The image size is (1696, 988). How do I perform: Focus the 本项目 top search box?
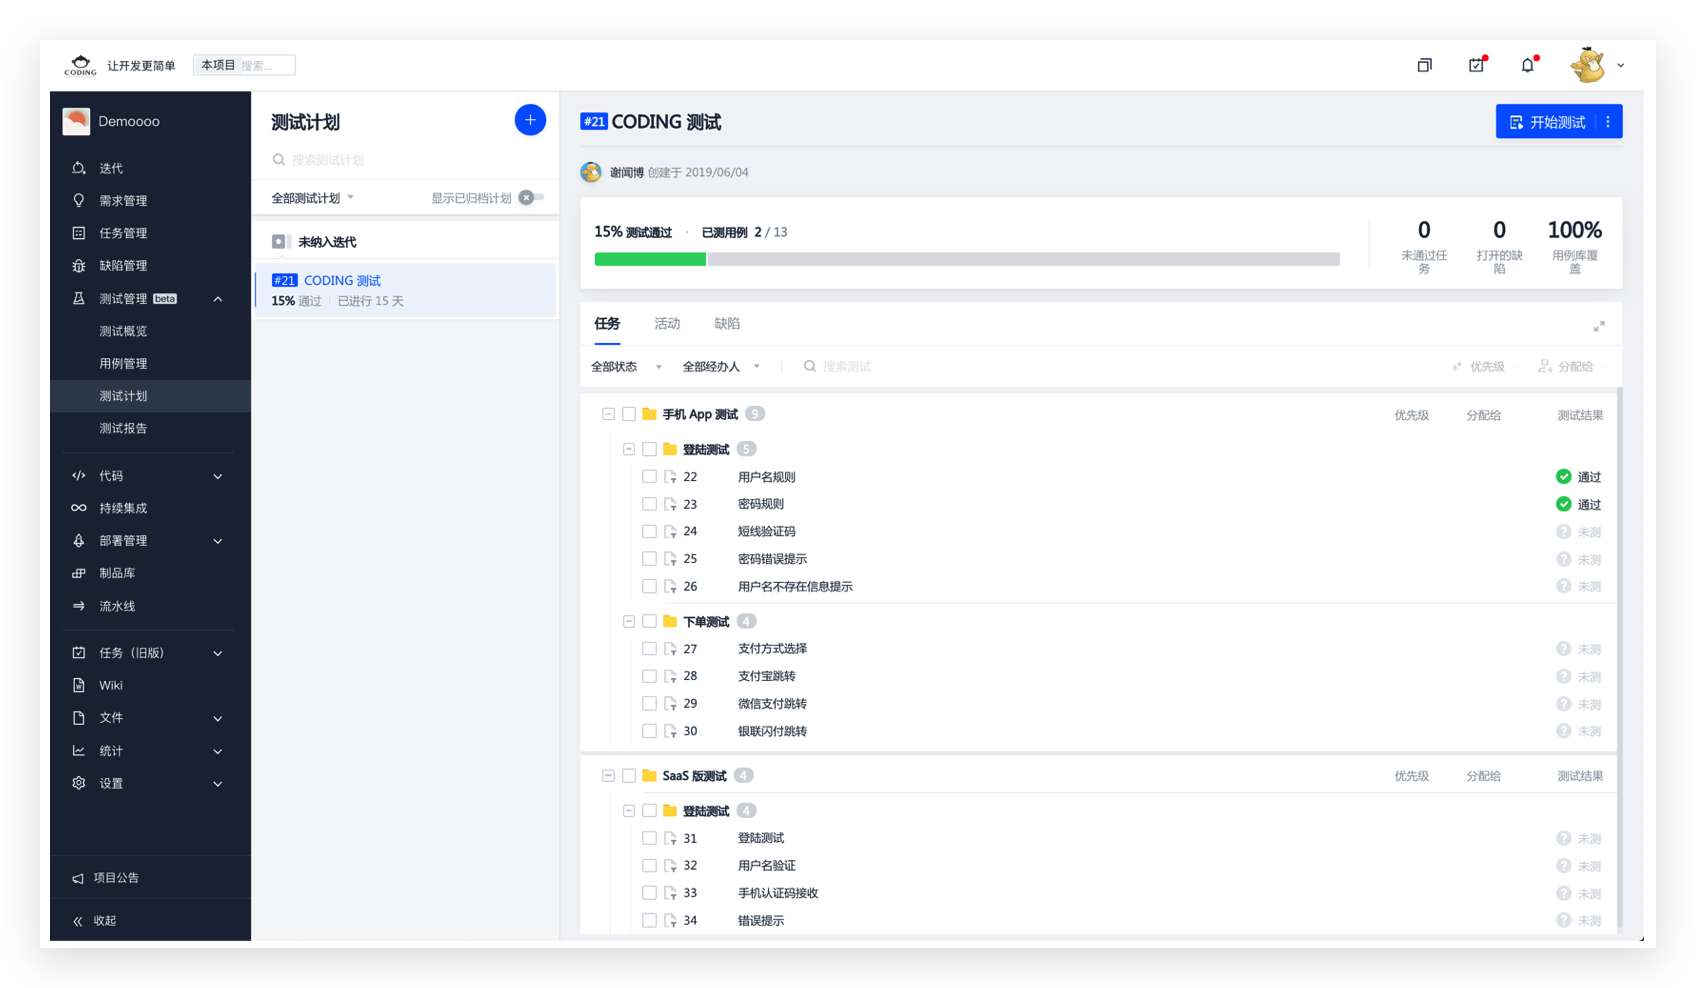(x=245, y=65)
